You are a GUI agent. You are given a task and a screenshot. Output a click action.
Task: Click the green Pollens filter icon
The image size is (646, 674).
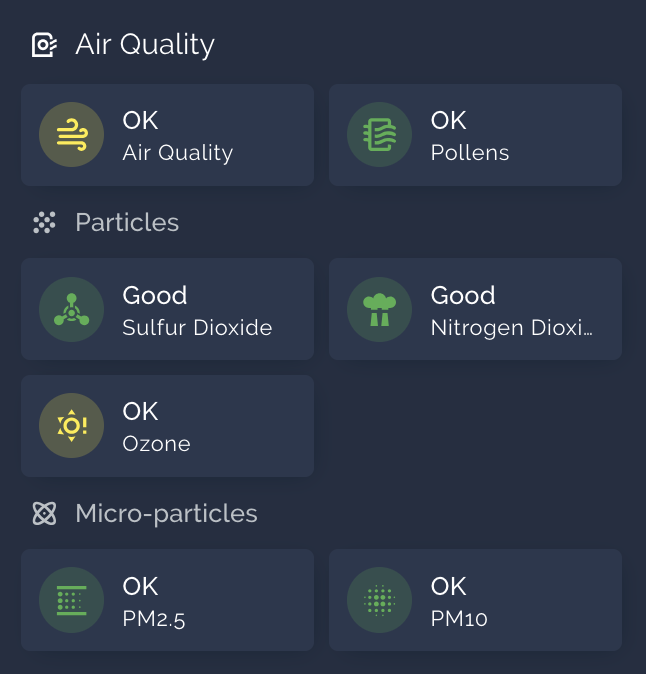click(x=380, y=135)
